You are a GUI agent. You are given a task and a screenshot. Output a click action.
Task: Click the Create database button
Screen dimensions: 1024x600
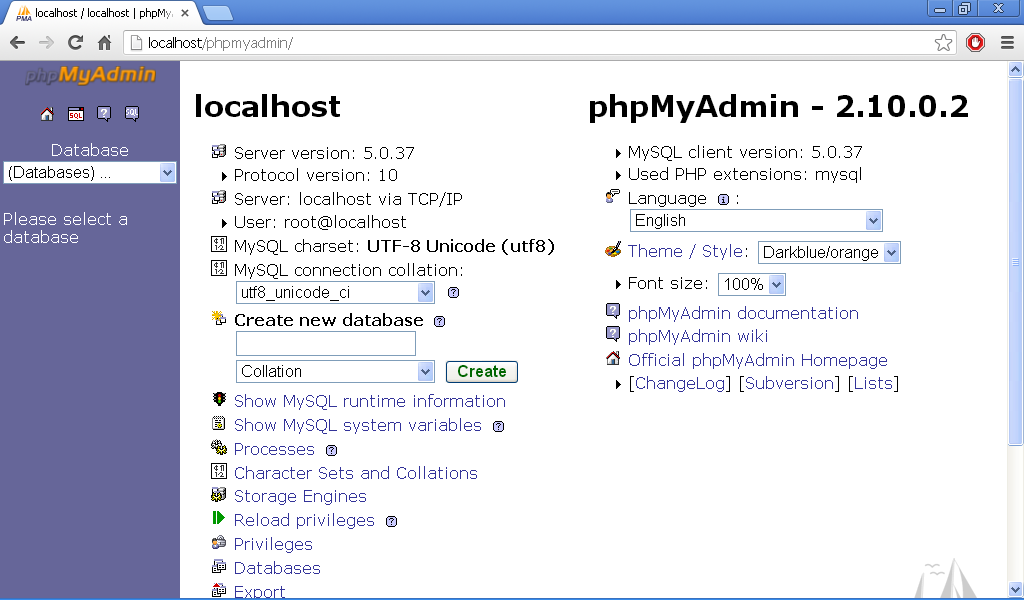482,371
